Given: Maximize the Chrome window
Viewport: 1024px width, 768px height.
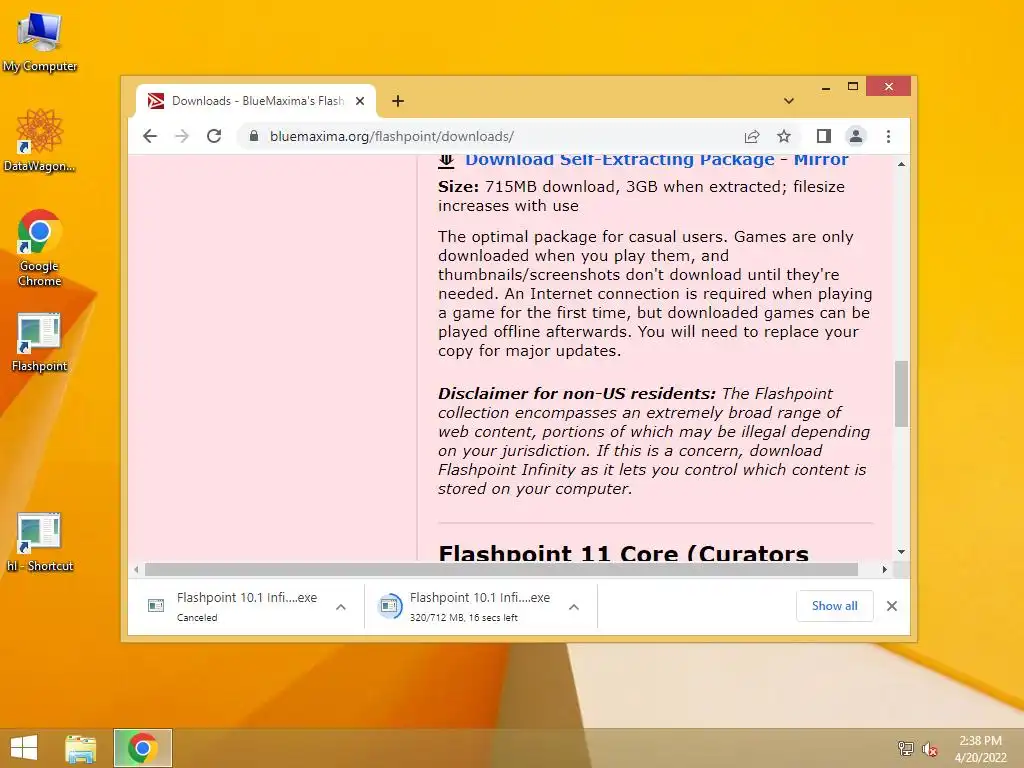Looking at the screenshot, I should point(853,87).
